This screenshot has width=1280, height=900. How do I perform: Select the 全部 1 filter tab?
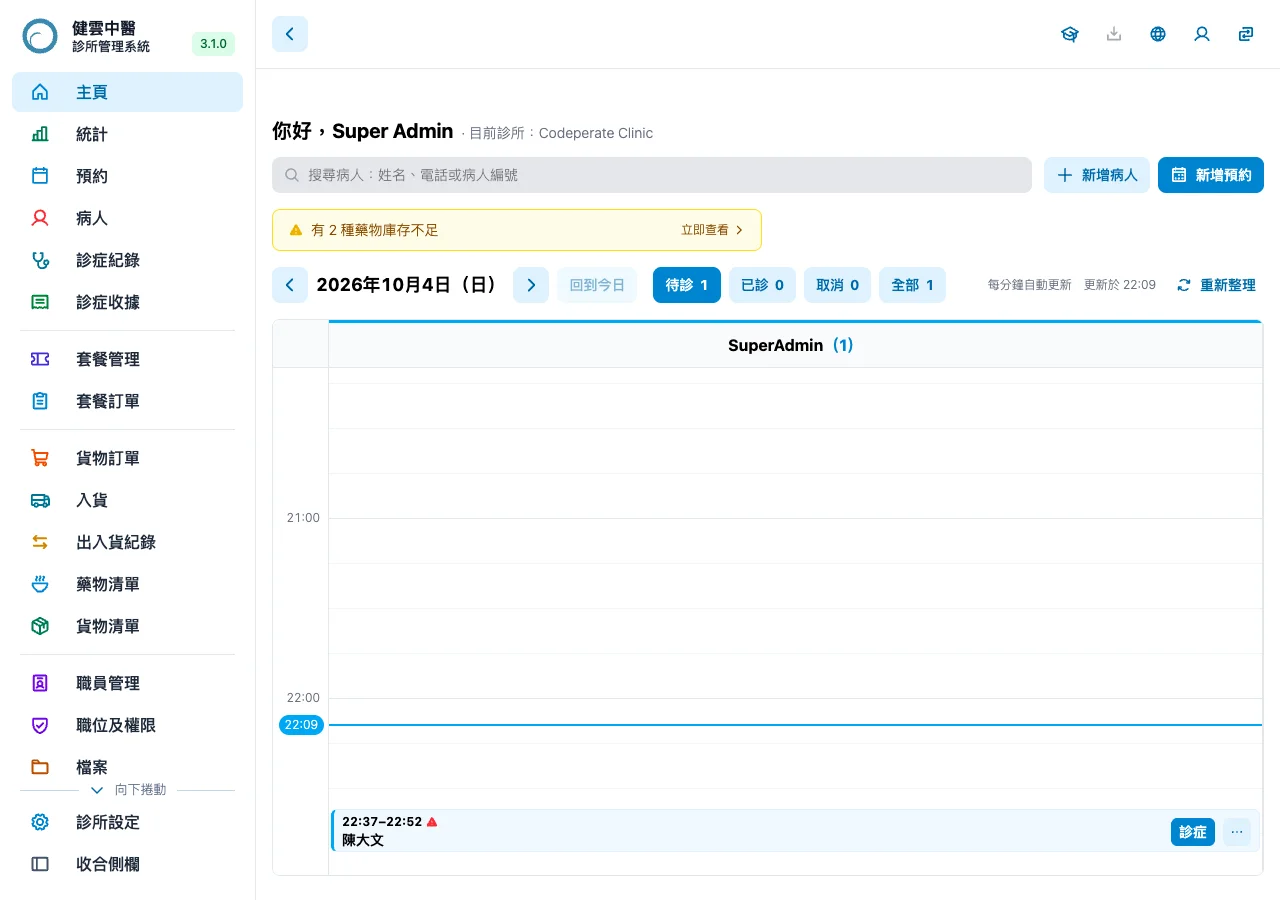(x=912, y=285)
